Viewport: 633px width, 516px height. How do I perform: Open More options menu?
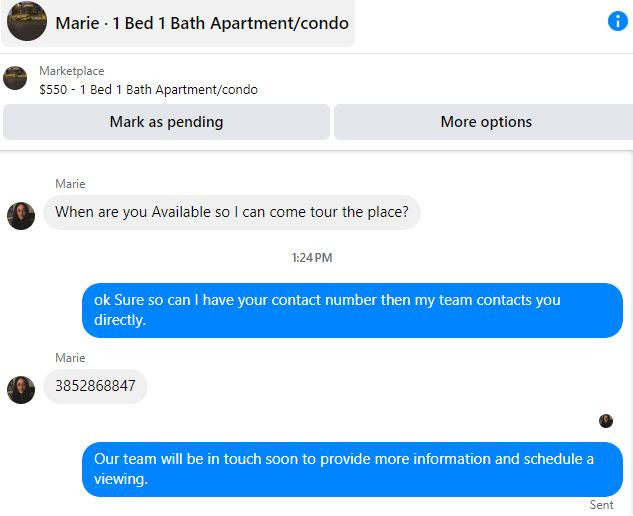(486, 122)
